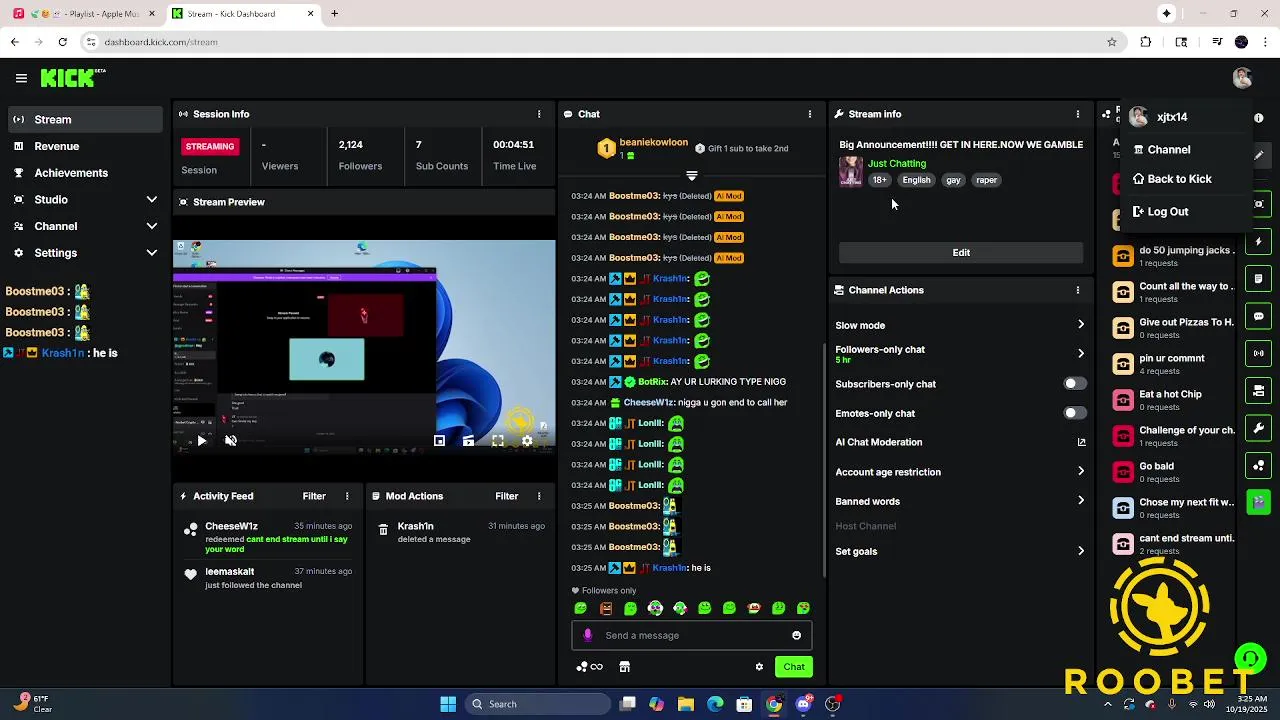Image resolution: width=1280 pixels, height=720 pixels.
Task: Open chat settings gear icon
Action: pos(759,667)
